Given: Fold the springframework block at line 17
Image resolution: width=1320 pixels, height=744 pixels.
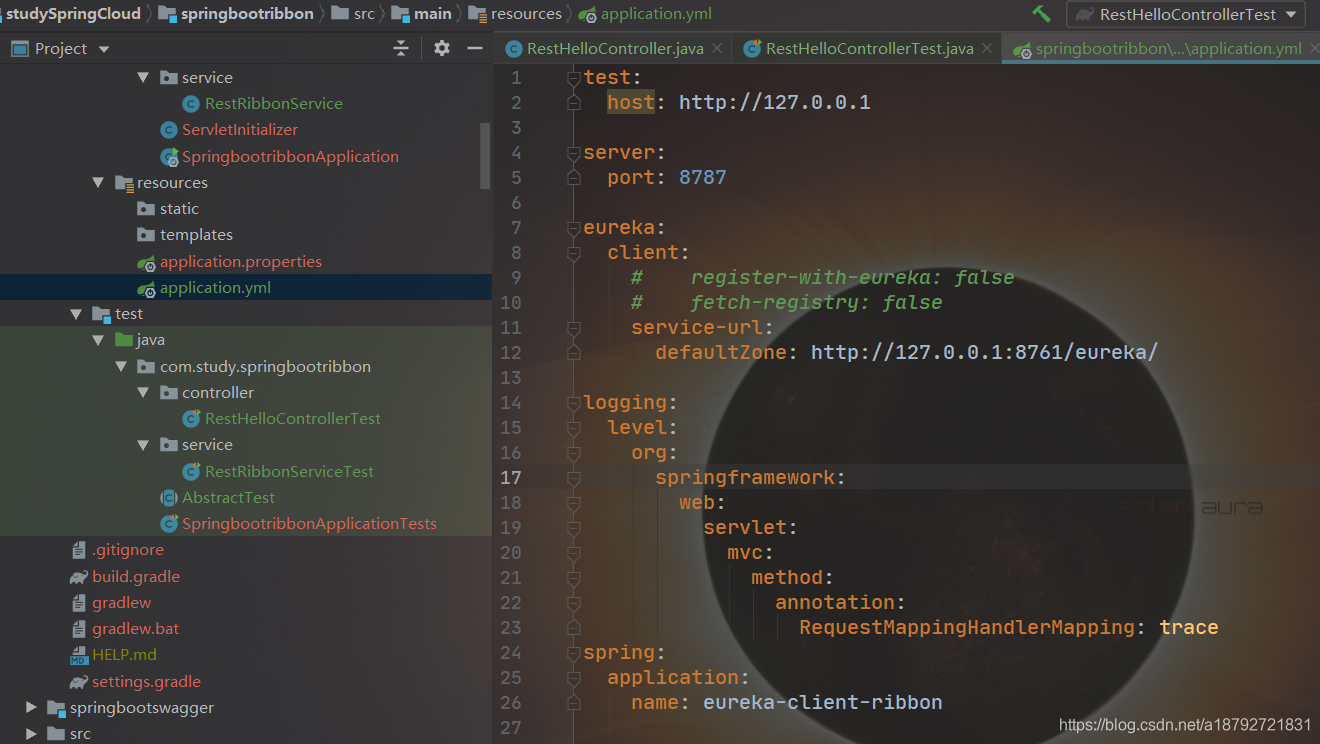Looking at the screenshot, I should (x=574, y=477).
